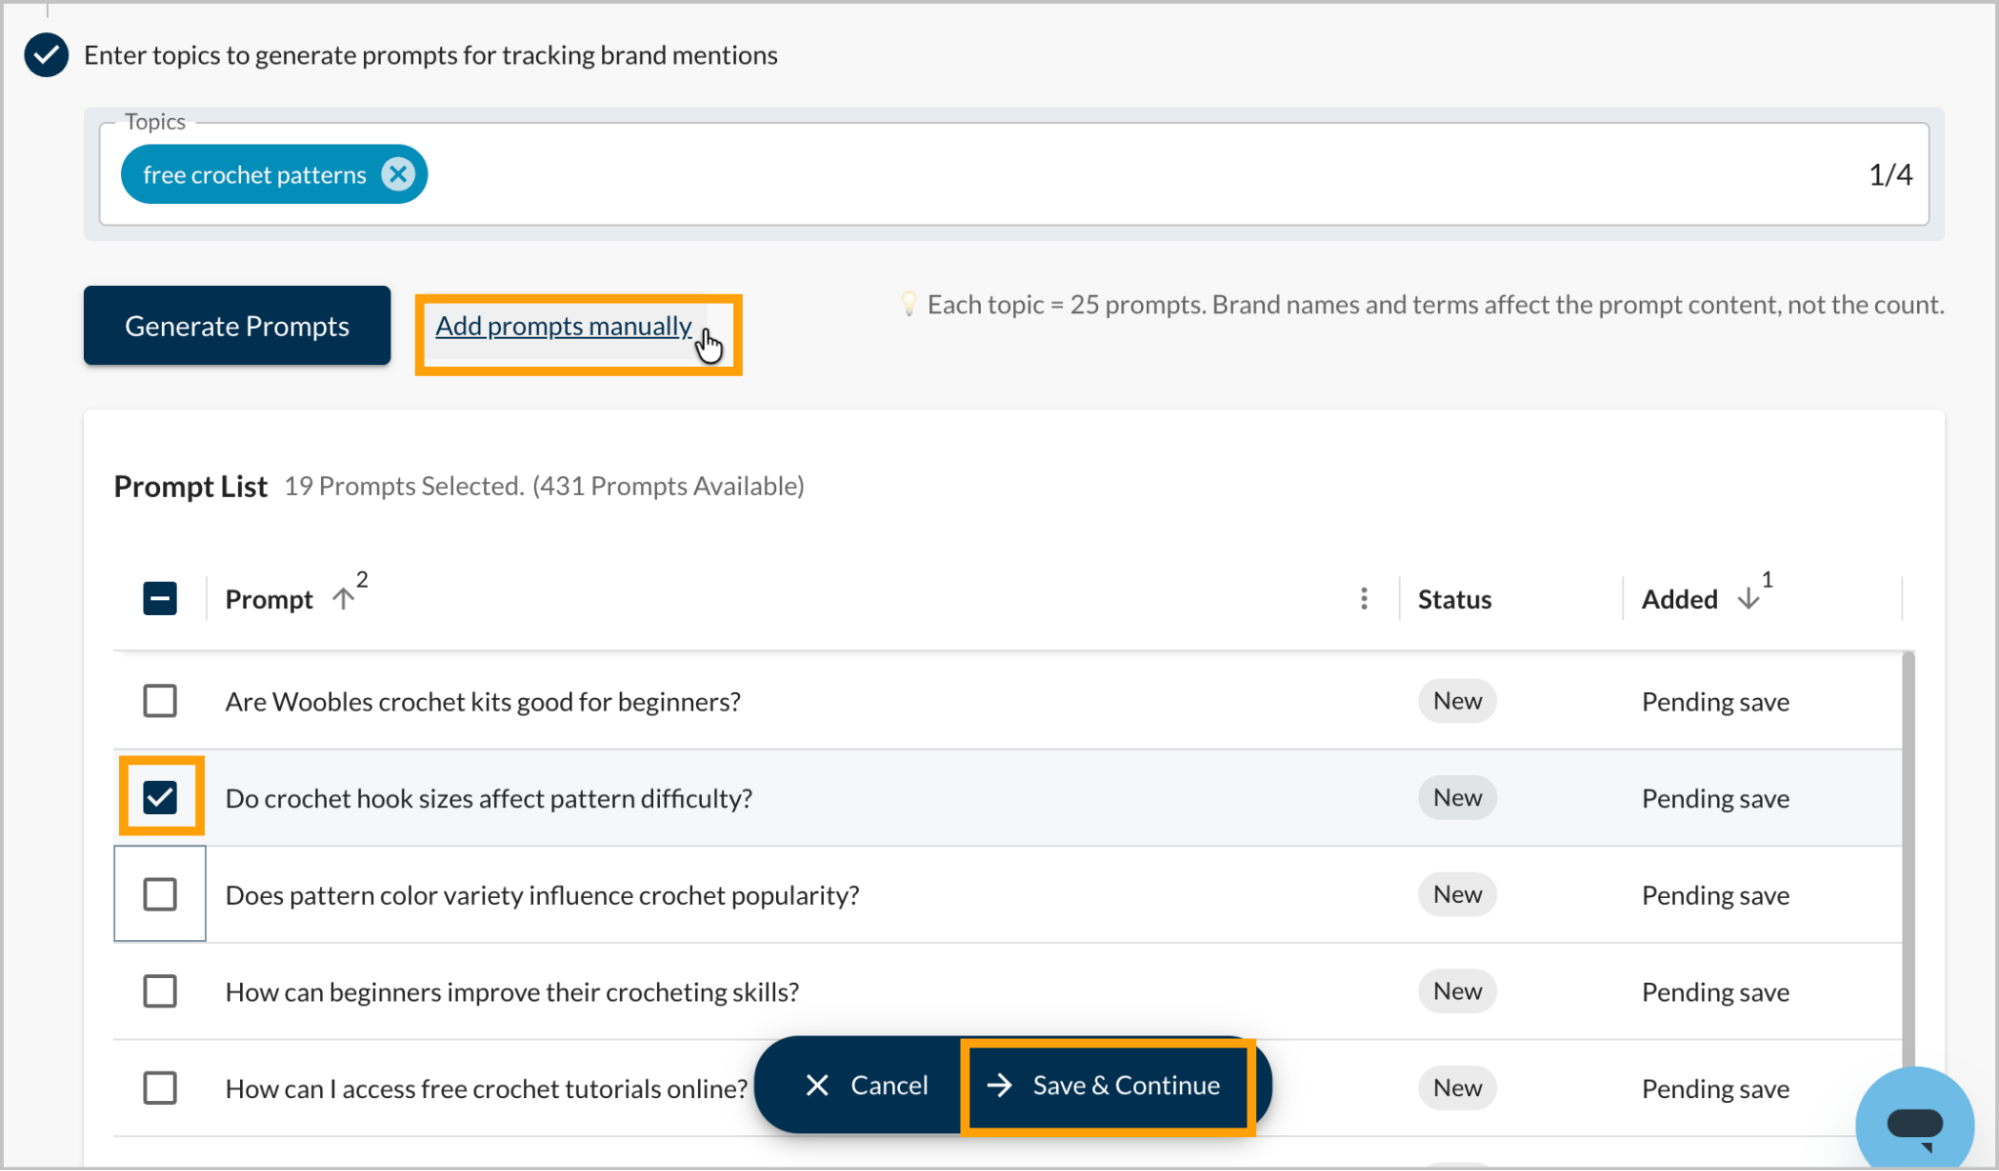Uncheck the crochet hook sizes prompt
Viewport: 1999px width, 1171px height.
click(160, 797)
